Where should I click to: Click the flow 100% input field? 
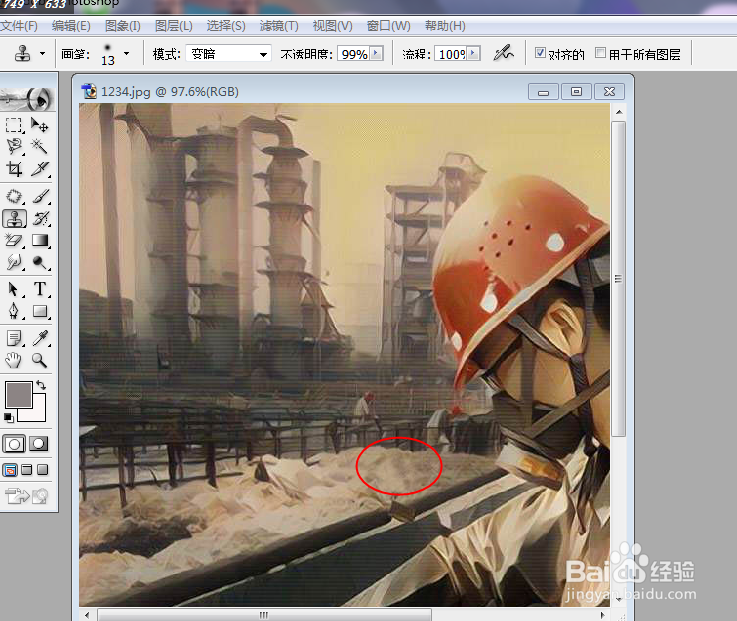coord(451,54)
